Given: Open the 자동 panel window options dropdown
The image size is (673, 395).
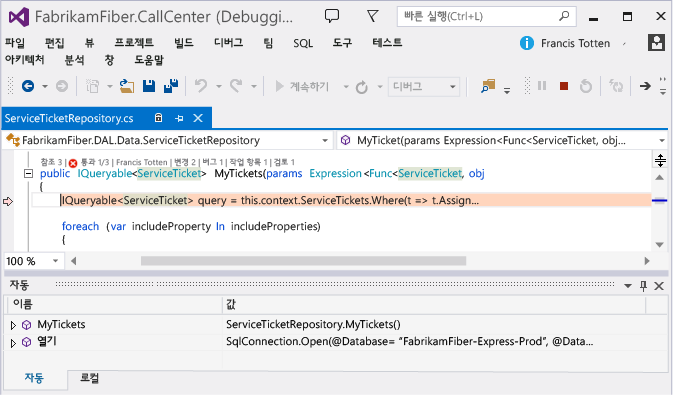Looking at the screenshot, I should pos(628,286).
